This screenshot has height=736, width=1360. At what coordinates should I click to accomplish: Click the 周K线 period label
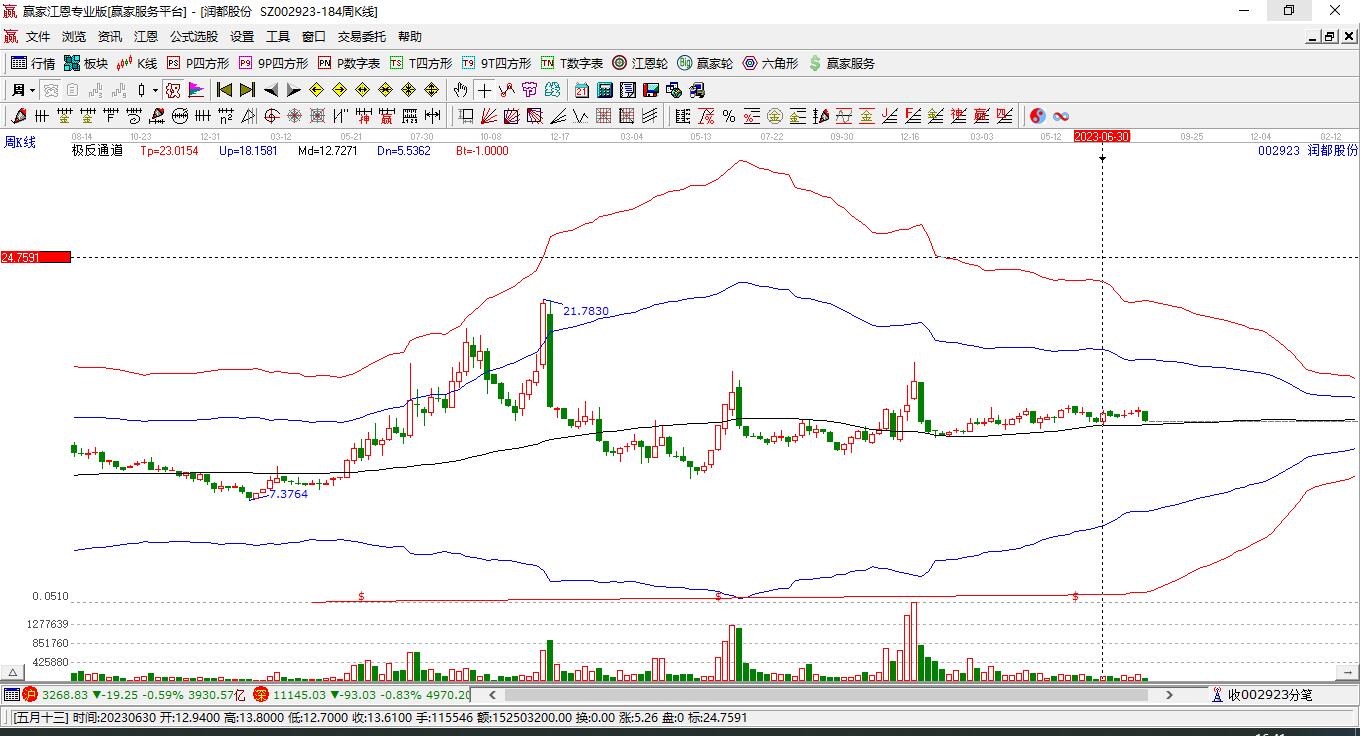click(20, 142)
